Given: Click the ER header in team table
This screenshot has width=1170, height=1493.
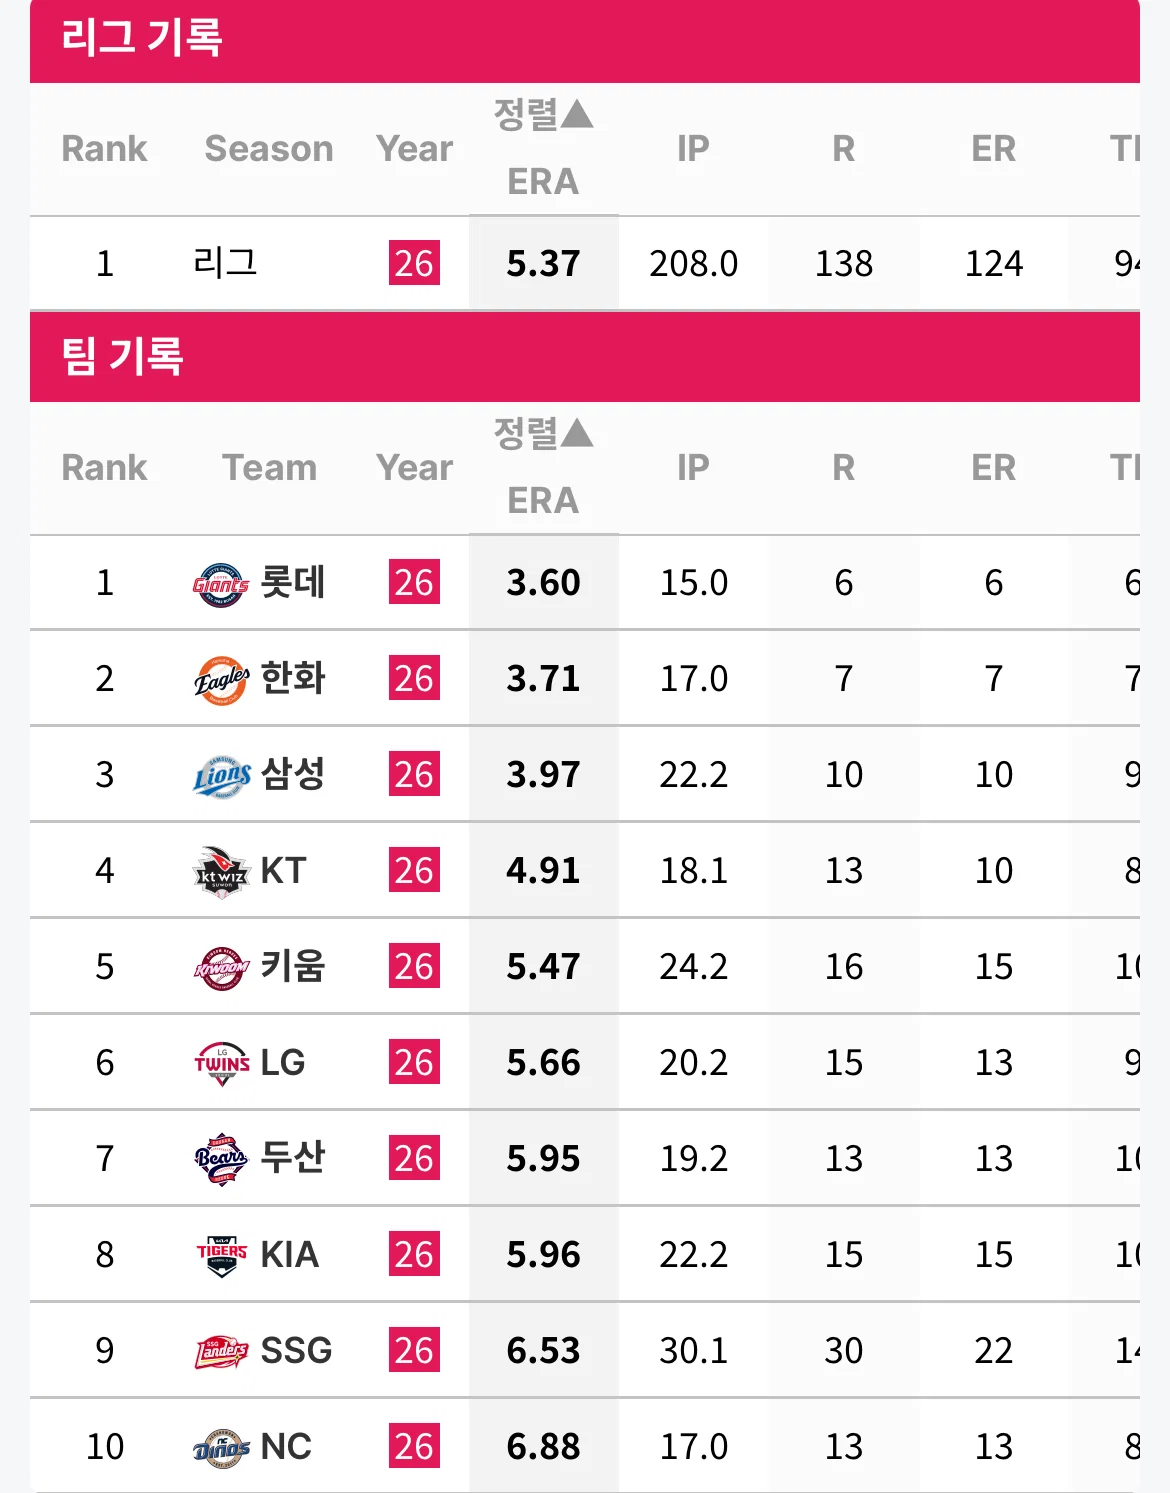Looking at the screenshot, I should coord(993,467).
